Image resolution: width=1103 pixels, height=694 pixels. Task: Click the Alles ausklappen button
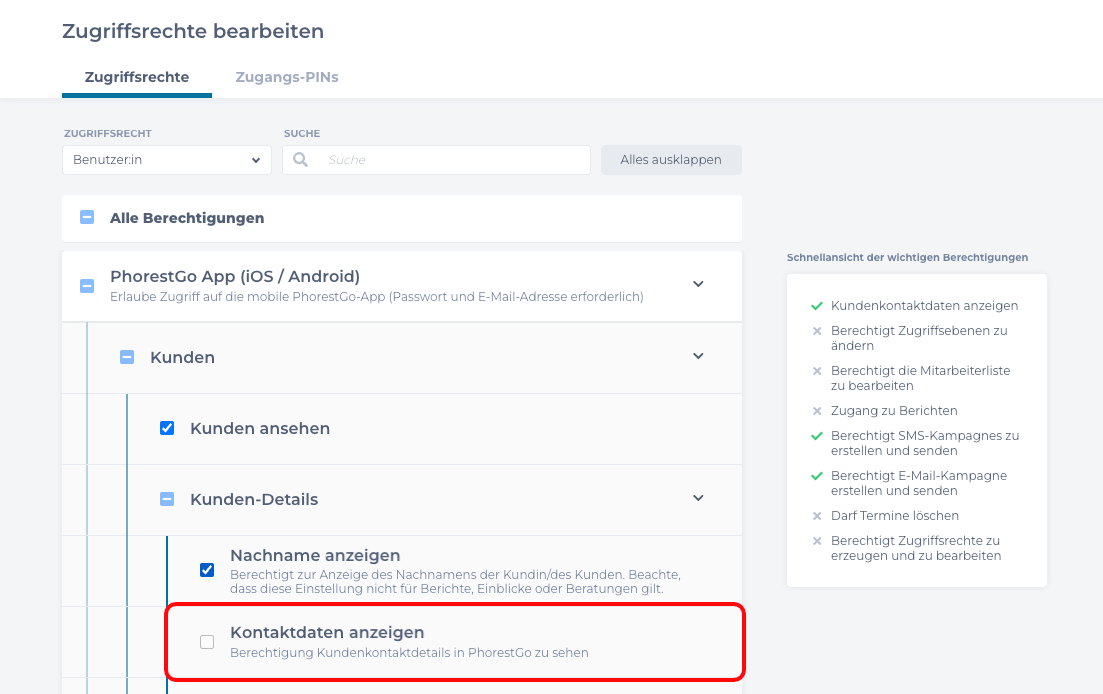pyautogui.click(x=671, y=159)
